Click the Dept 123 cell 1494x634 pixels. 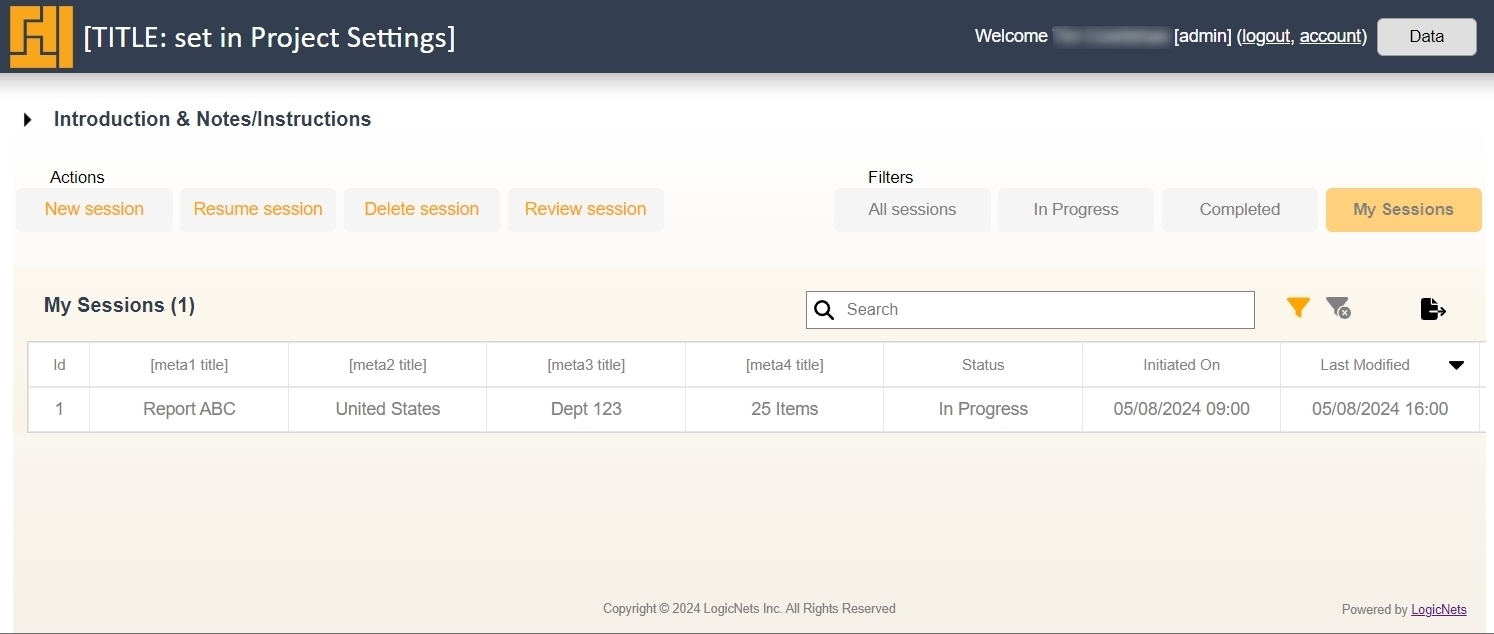point(586,409)
